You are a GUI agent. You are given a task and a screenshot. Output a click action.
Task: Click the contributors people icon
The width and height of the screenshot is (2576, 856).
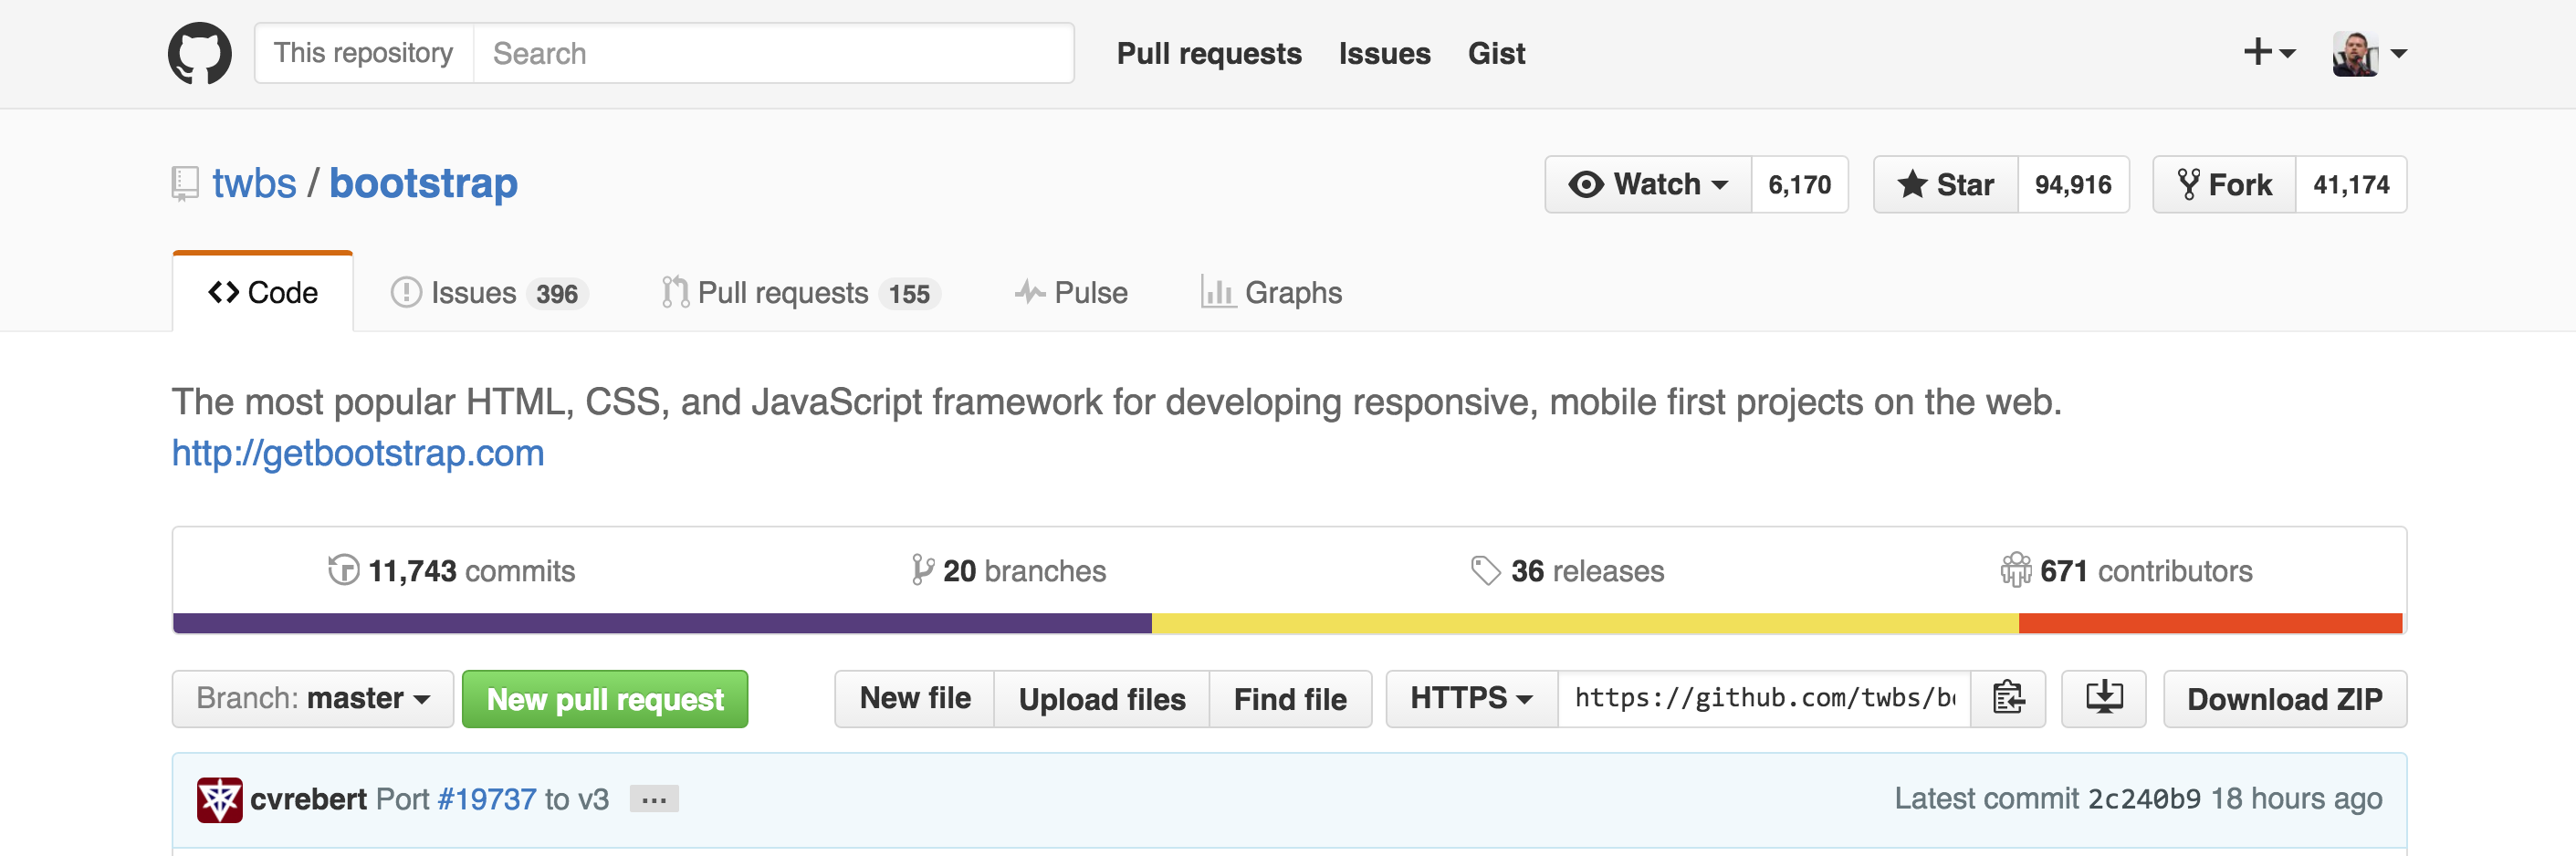point(2015,570)
